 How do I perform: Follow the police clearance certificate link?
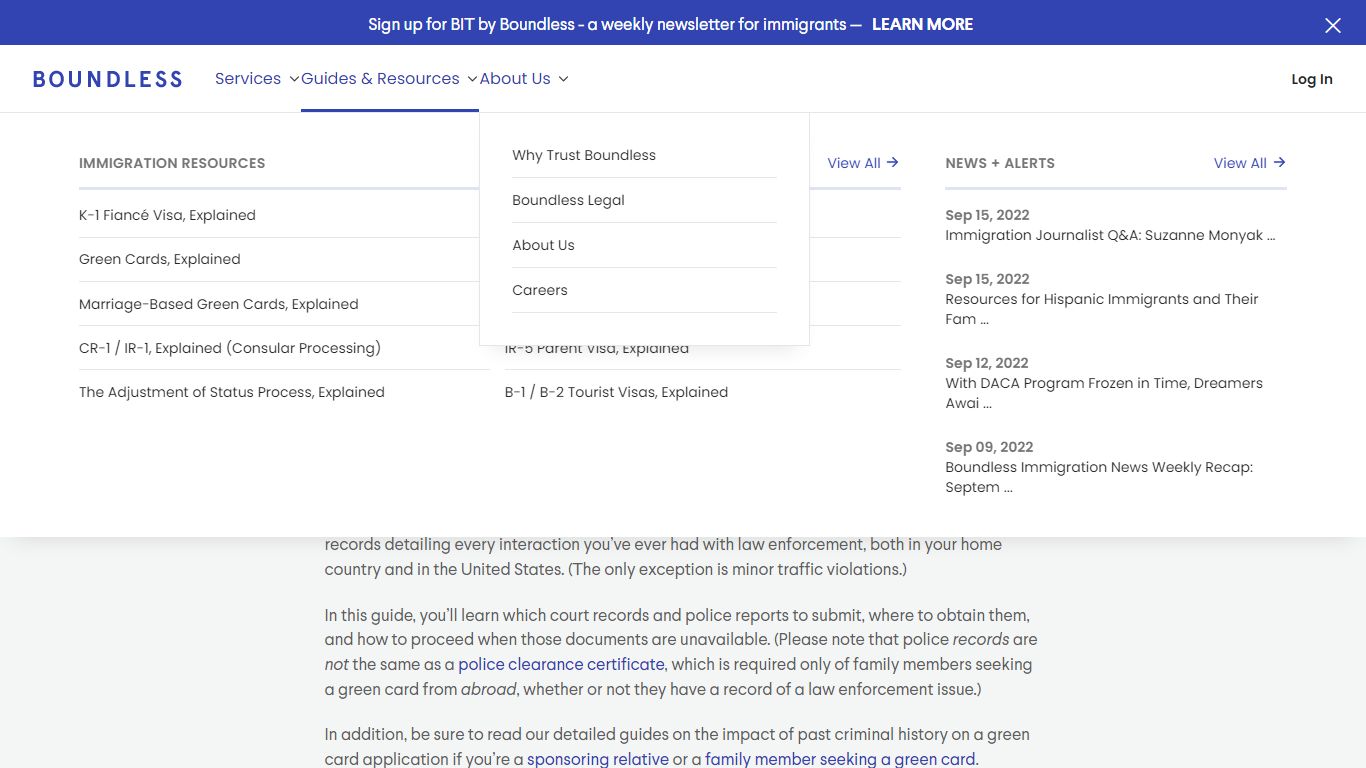(561, 664)
